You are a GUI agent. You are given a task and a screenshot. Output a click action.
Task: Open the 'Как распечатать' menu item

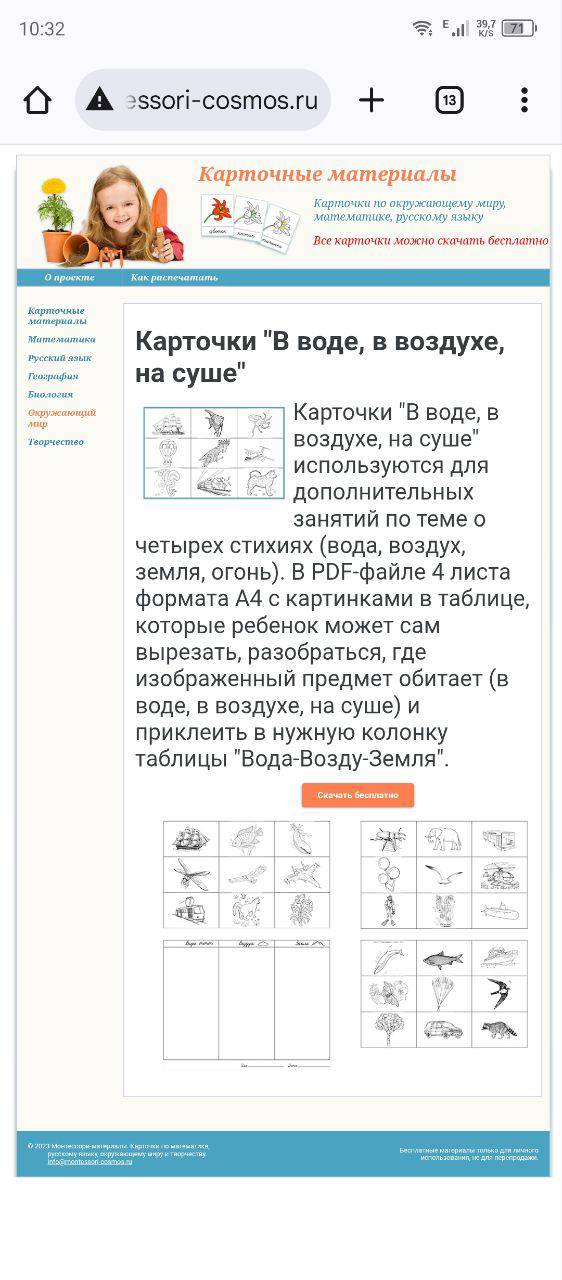tap(174, 277)
